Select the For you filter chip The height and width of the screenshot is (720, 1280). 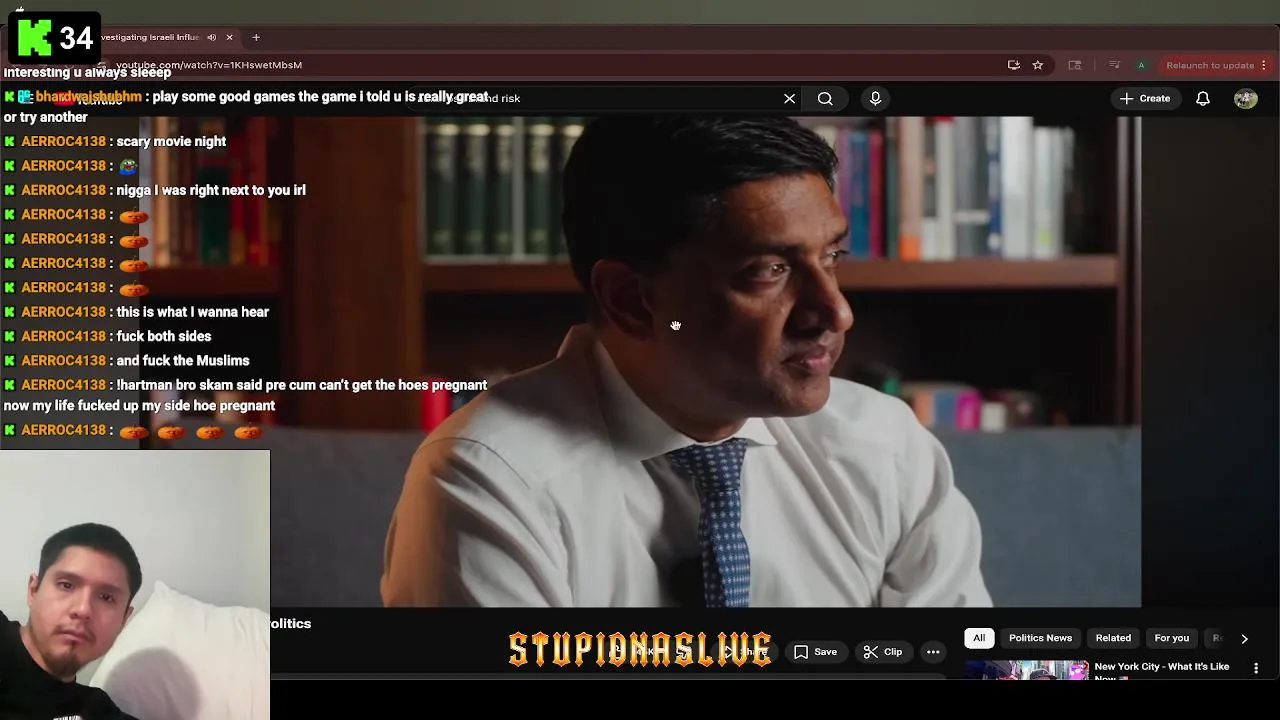pyautogui.click(x=1172, y=638)
